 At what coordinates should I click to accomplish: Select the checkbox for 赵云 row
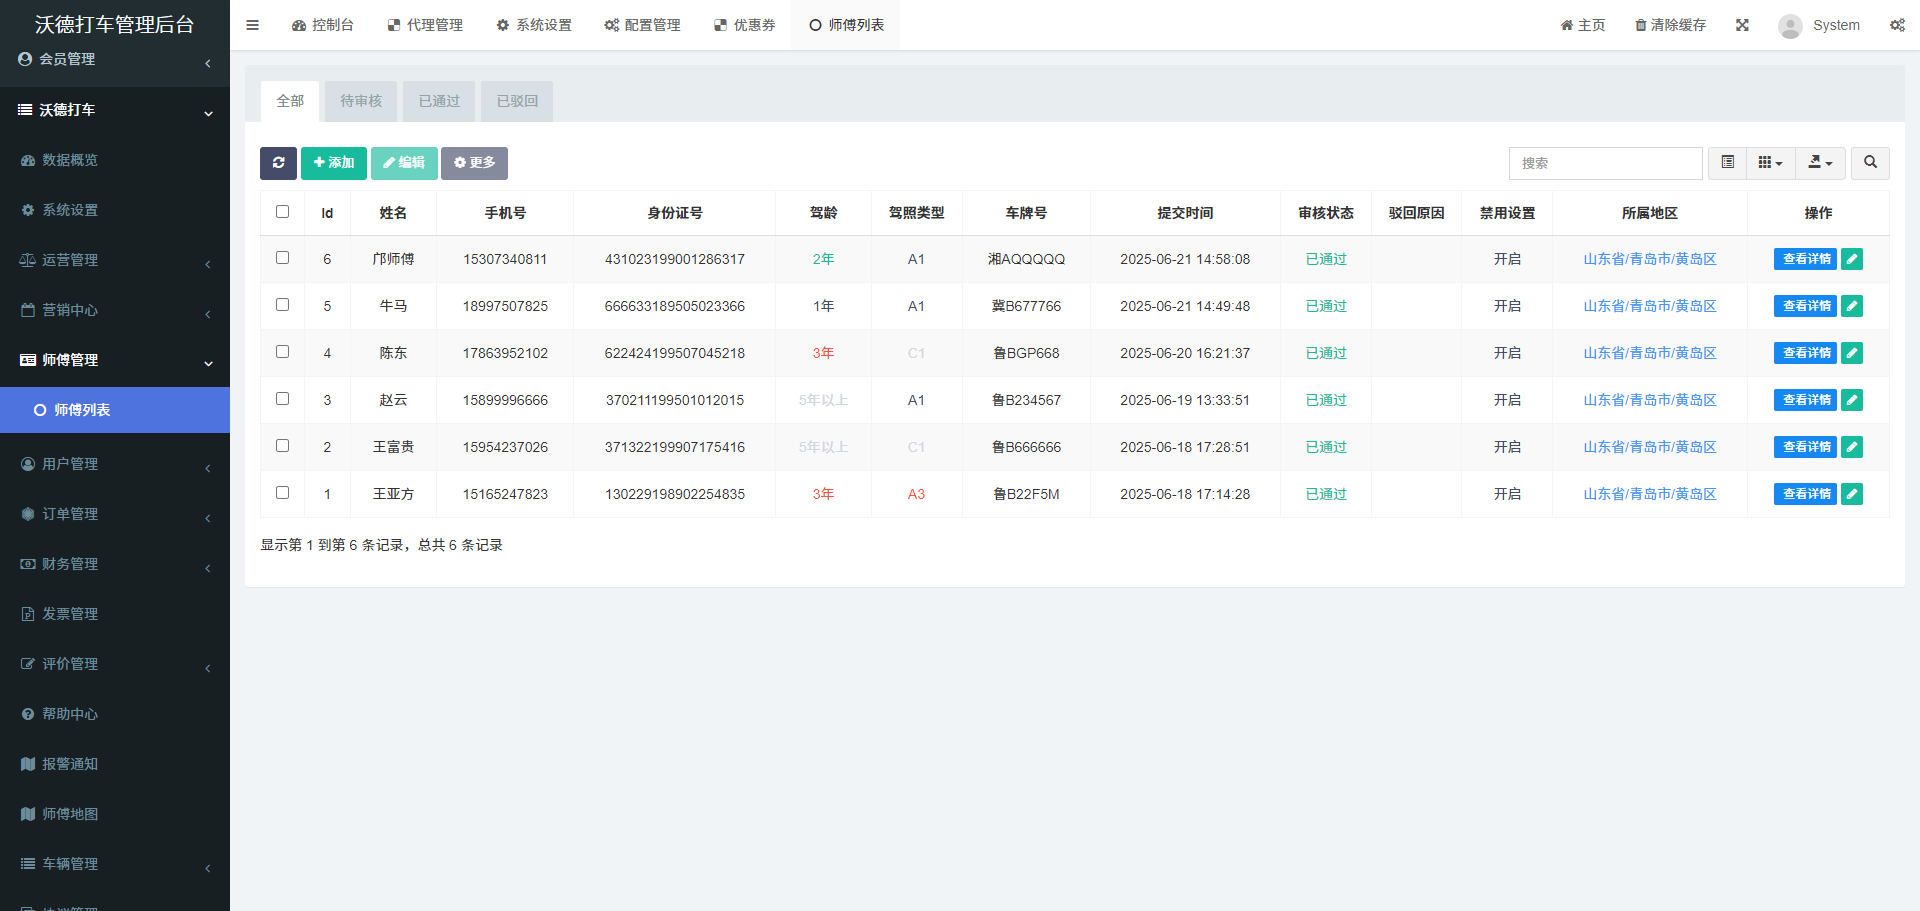[x=282, y=399]
